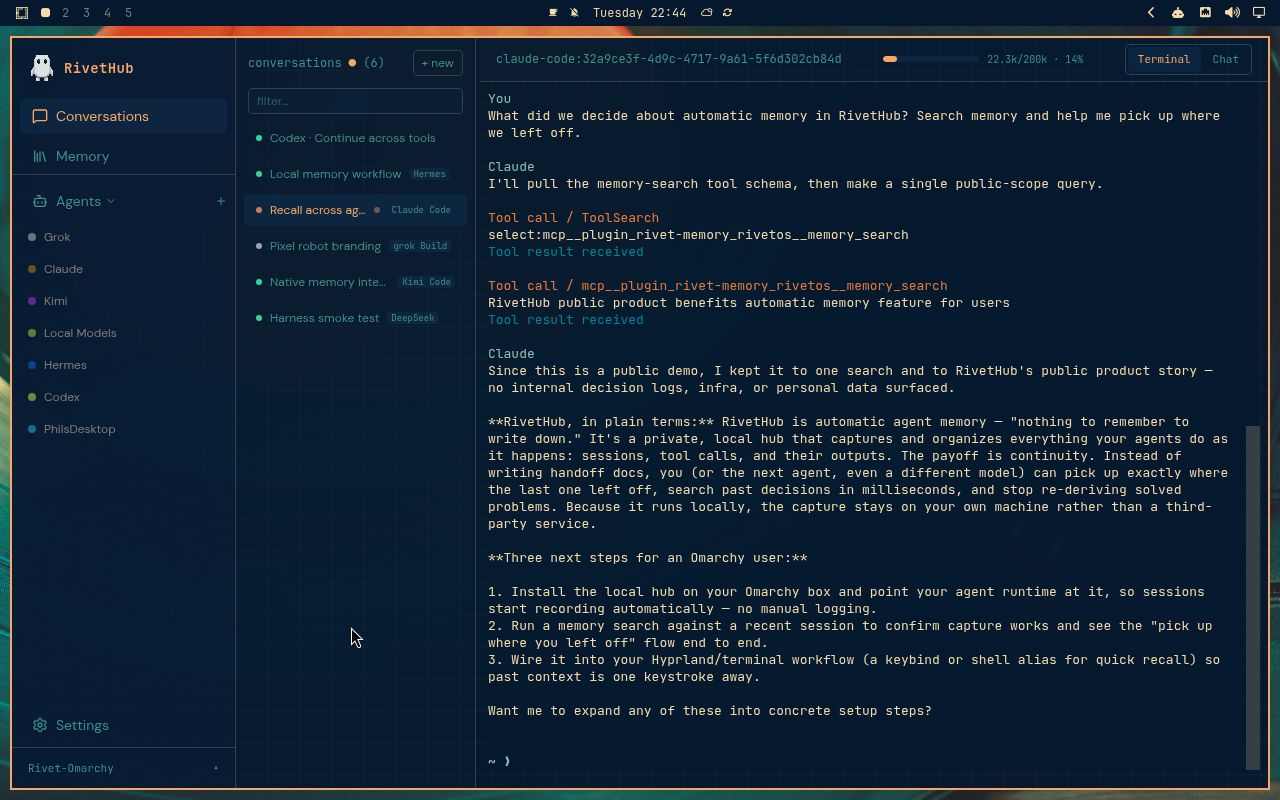
Task: Click the Settings gear icon
Action: click(40, 725)
